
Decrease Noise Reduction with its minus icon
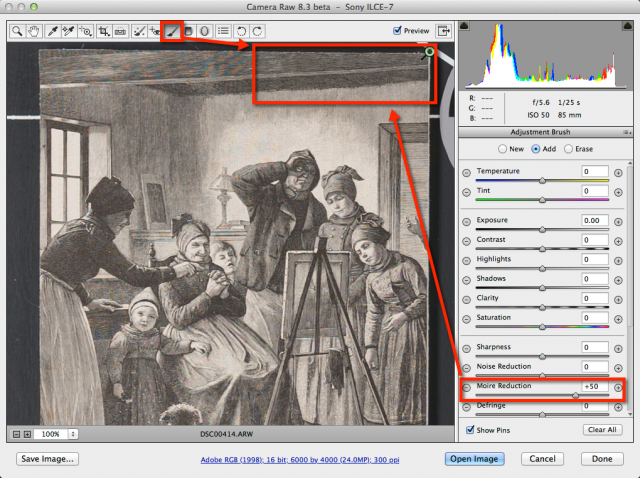[467, 368]
